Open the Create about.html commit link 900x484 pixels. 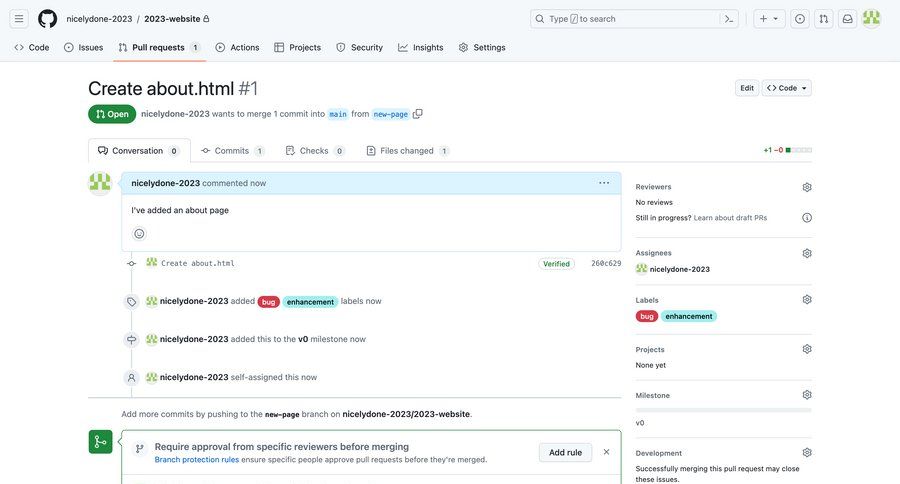tap(197, 264)
